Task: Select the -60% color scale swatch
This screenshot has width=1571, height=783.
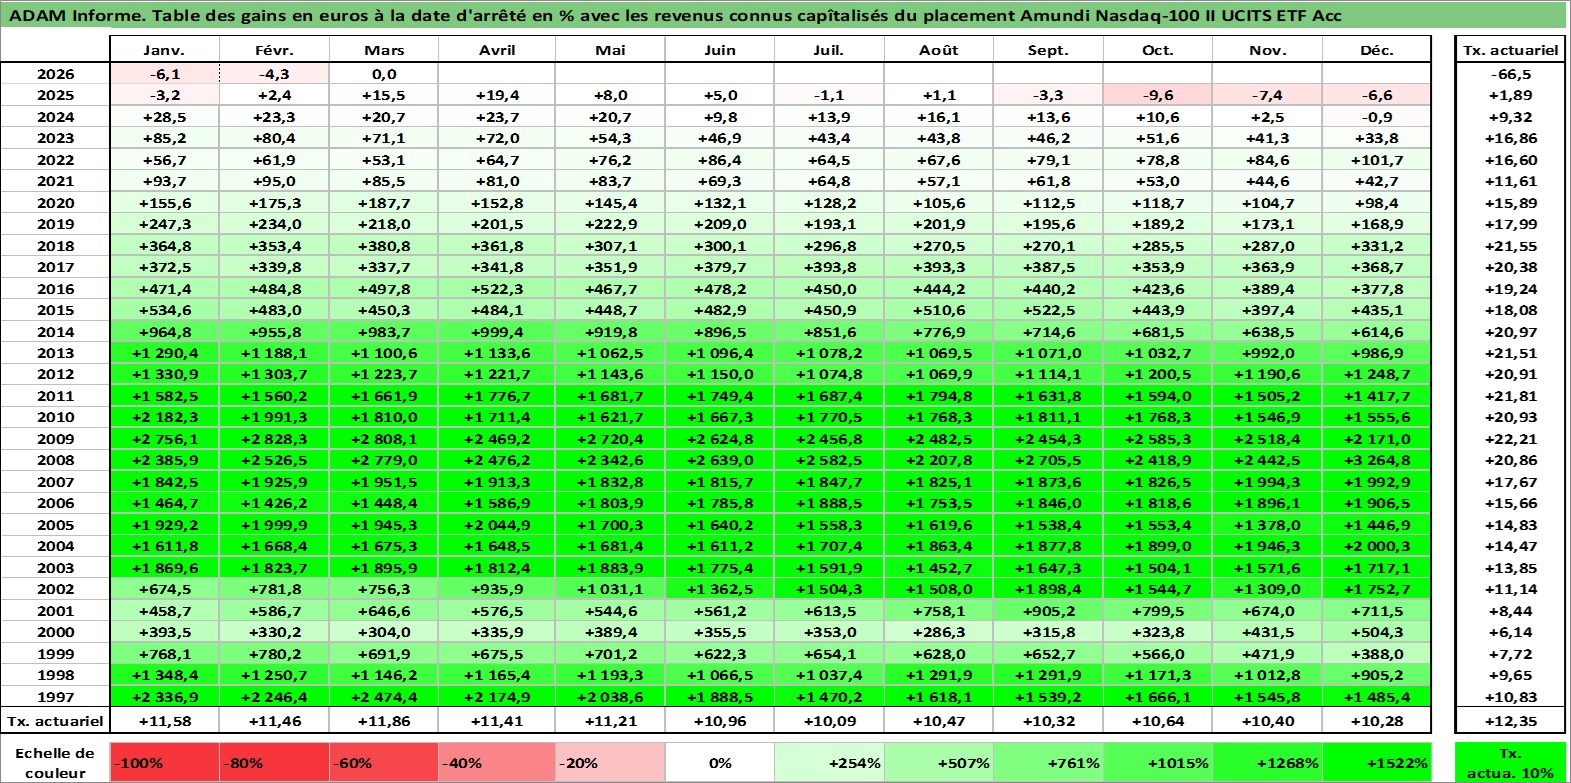Action: click(x=384, y=762)
